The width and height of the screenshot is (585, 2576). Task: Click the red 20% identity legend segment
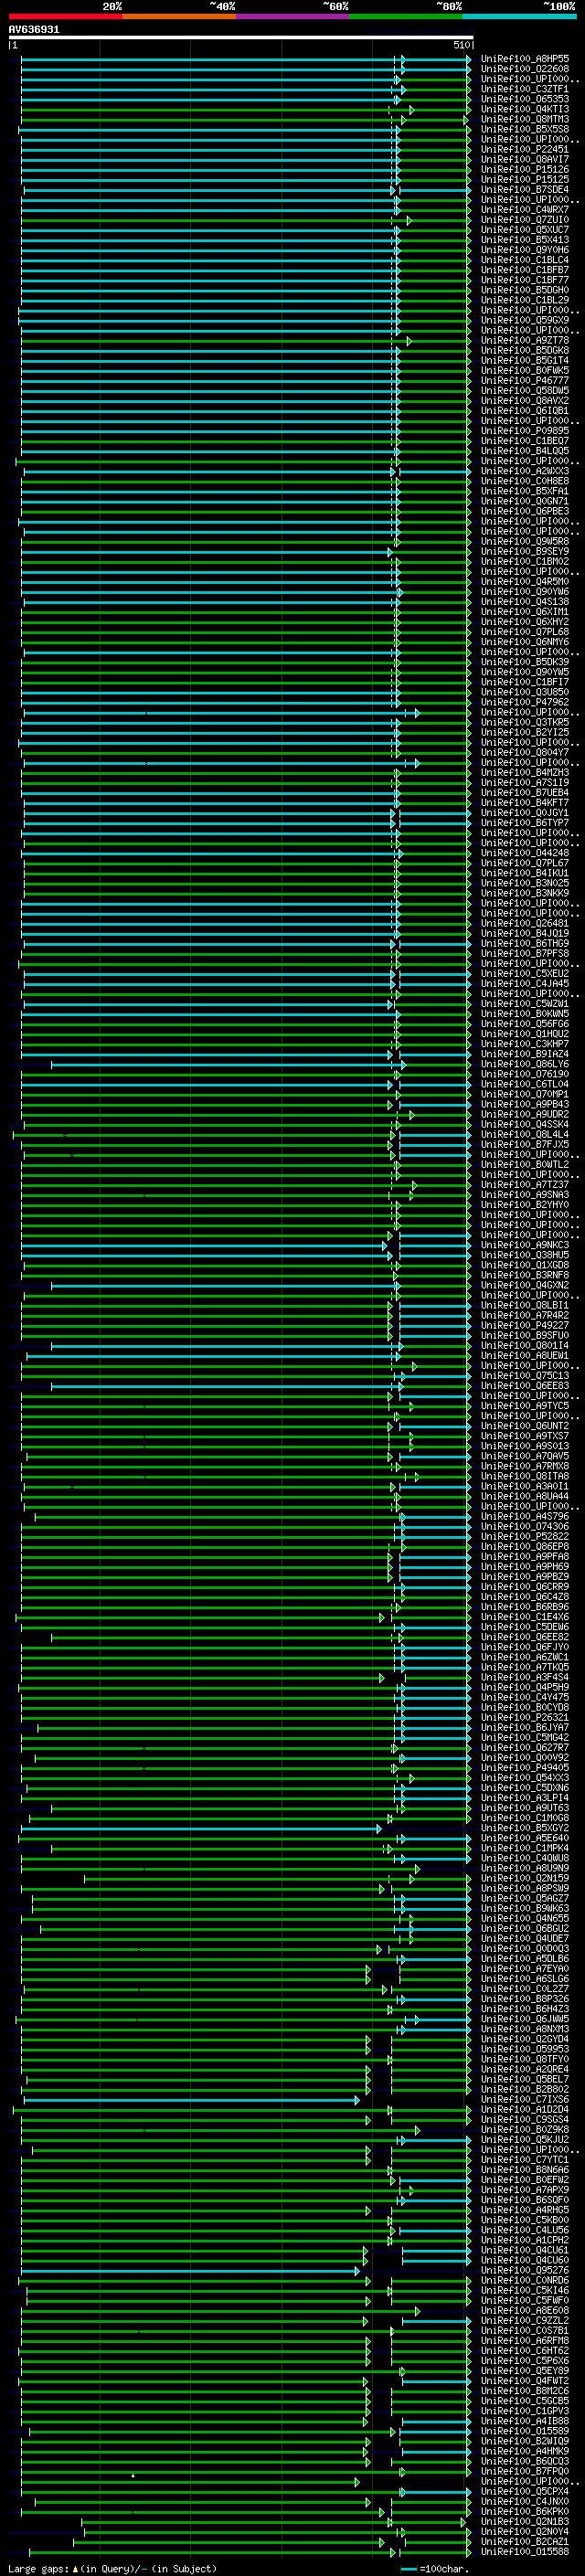(x=65, y=16)
